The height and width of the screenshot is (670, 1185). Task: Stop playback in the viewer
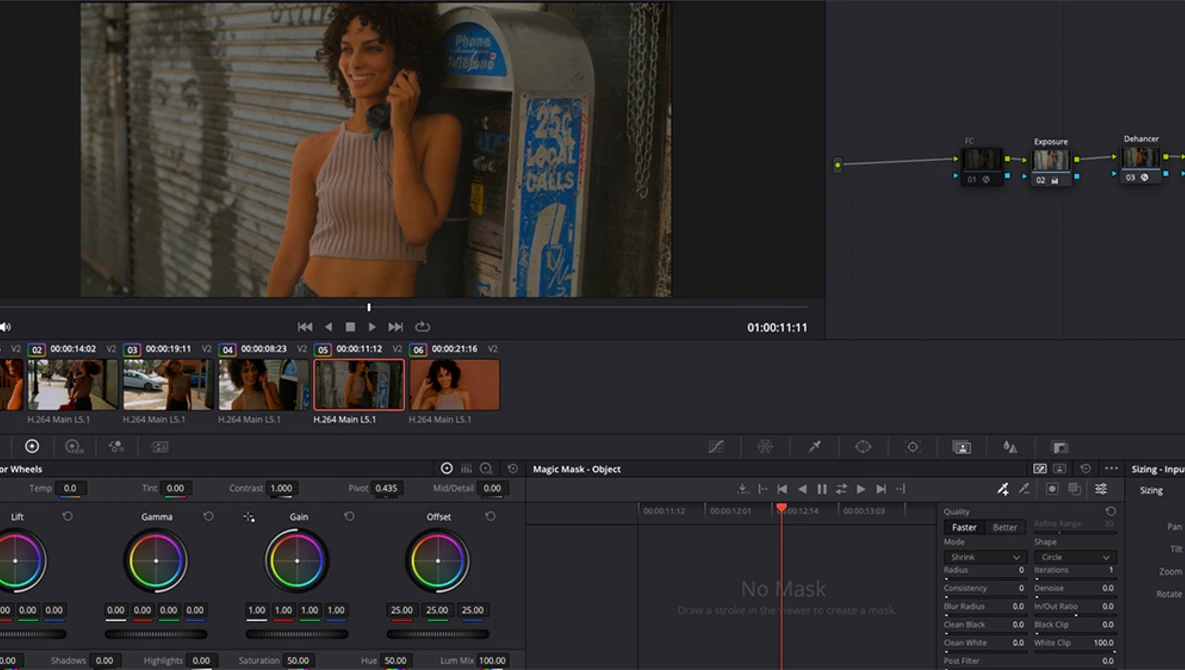[x=350, y=327]
